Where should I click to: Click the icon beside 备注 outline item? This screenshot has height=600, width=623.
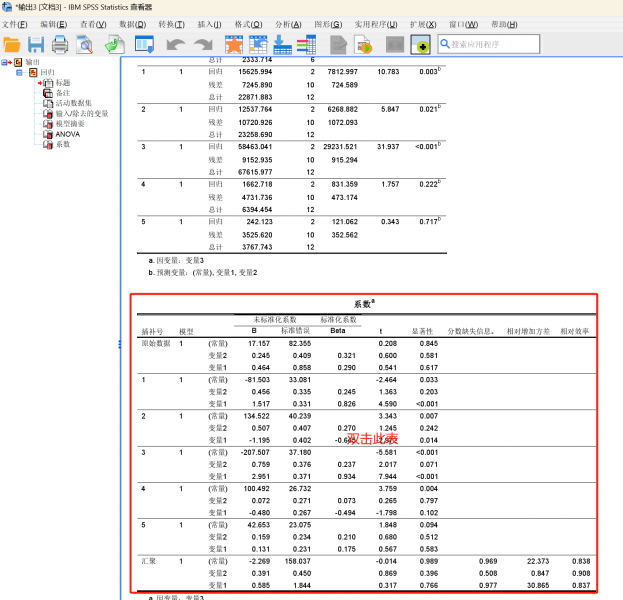[48, 93]
